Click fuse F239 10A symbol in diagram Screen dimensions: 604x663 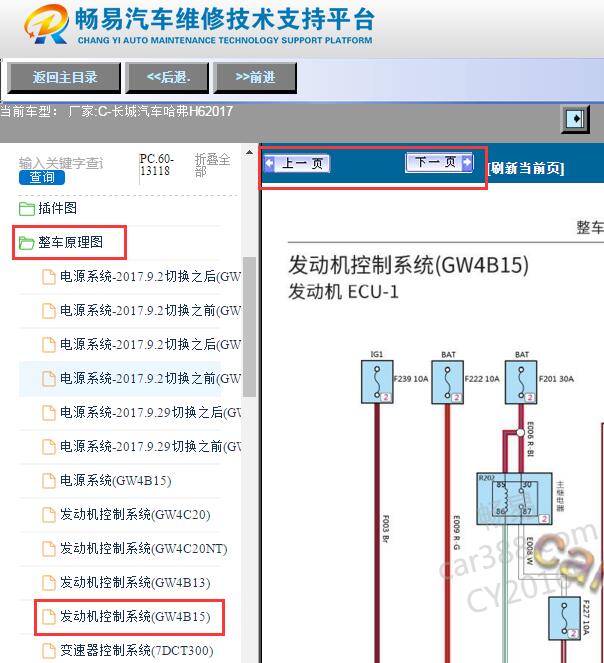[x=377, y=382]
